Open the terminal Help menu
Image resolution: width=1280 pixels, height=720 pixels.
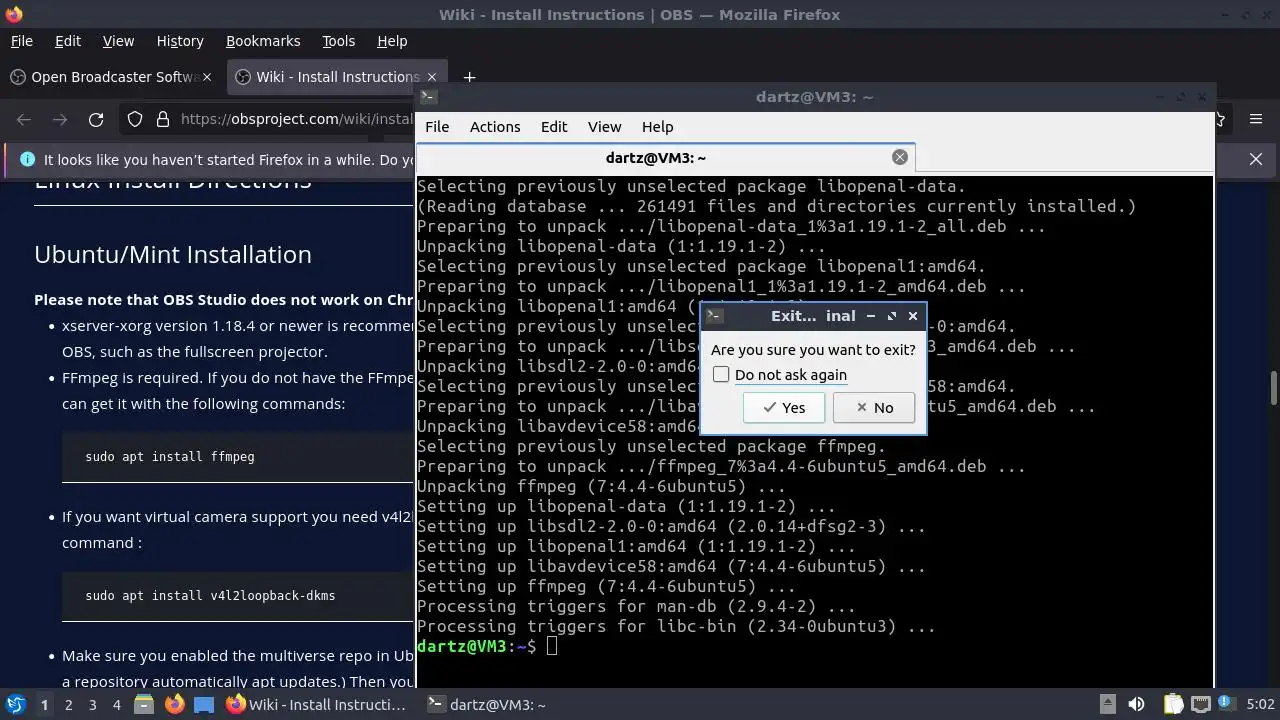point(657,127)
